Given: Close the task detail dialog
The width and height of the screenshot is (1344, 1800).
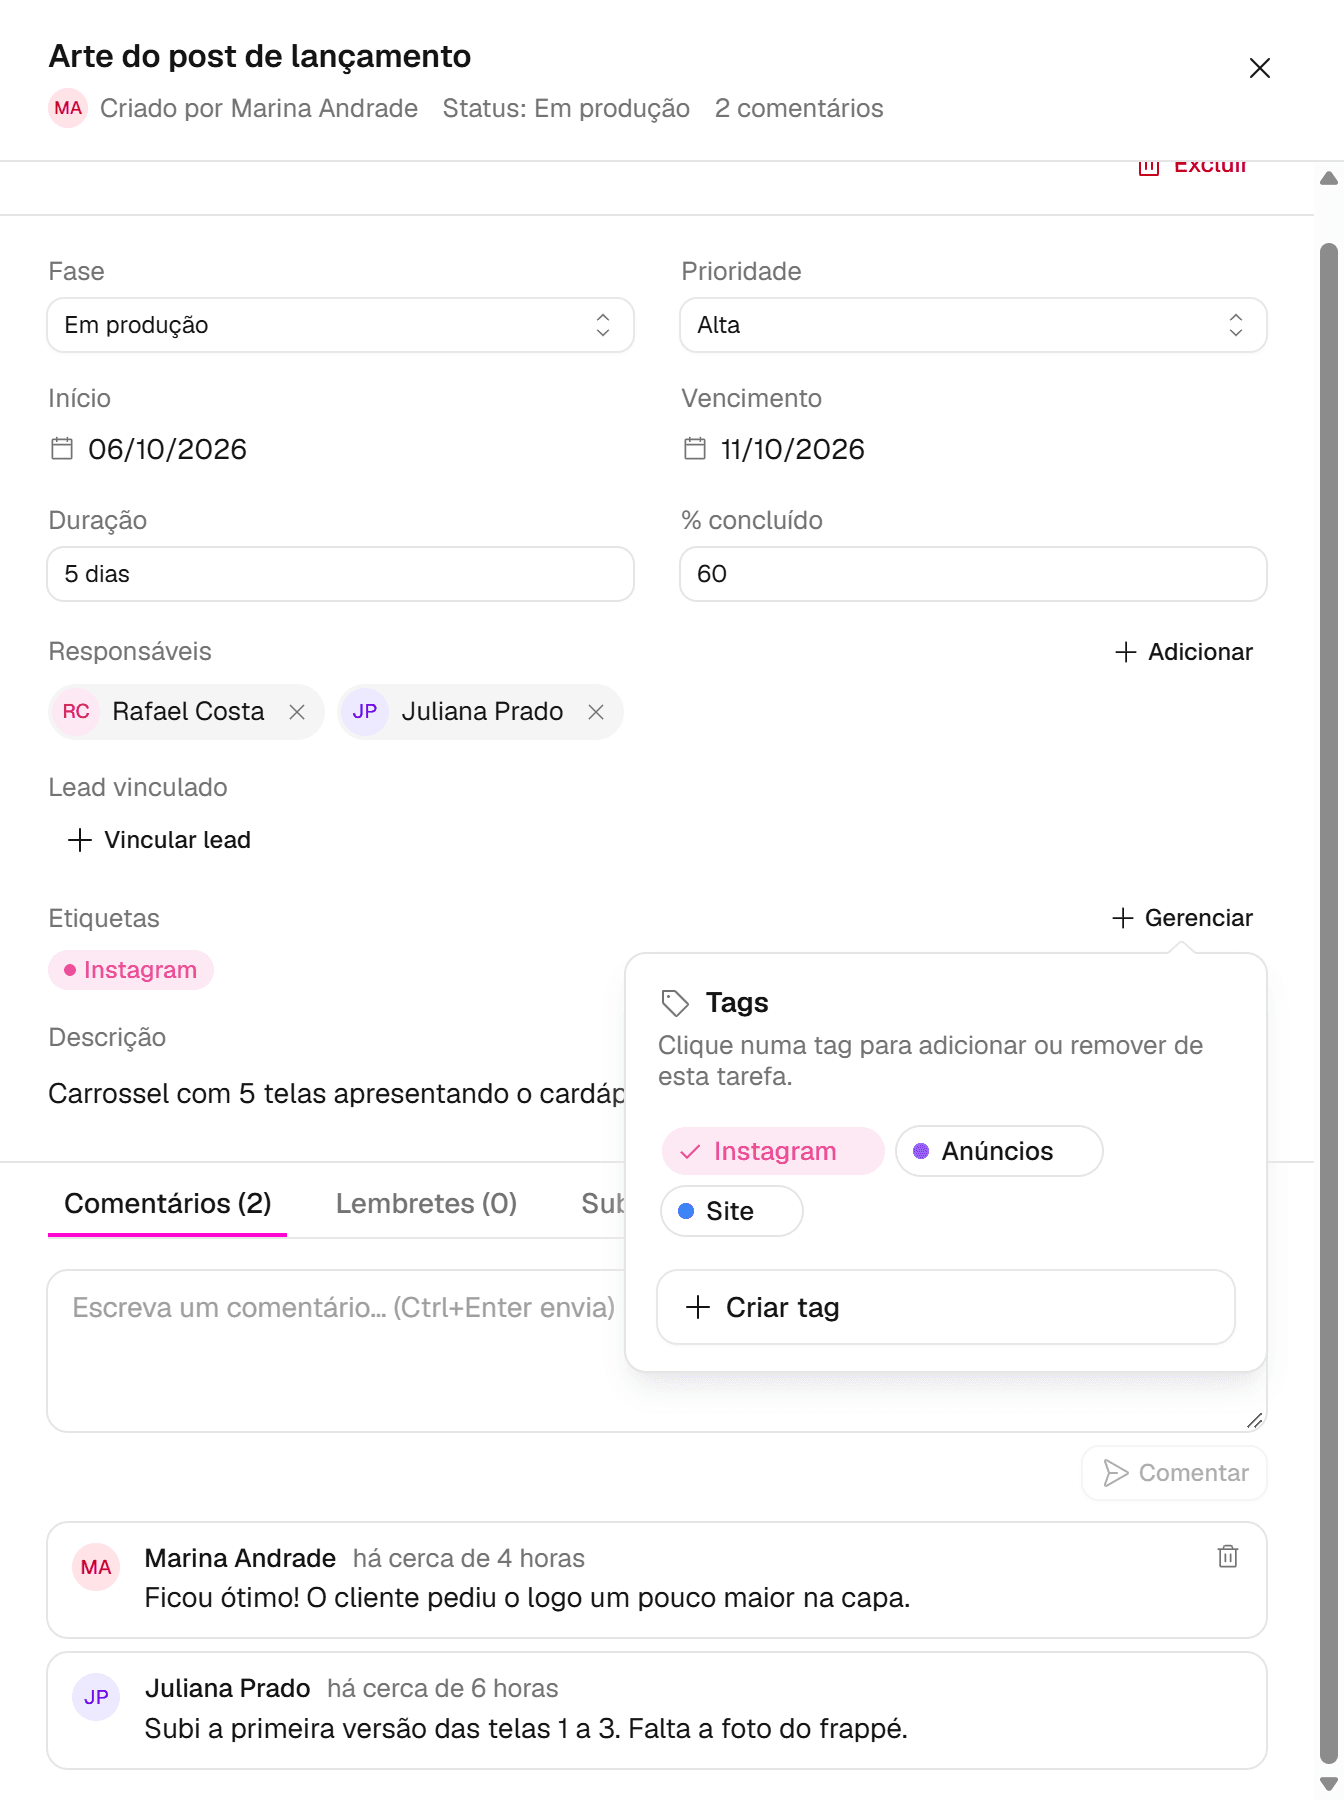Looking at the screenshot, I should tap(1259, 68).
